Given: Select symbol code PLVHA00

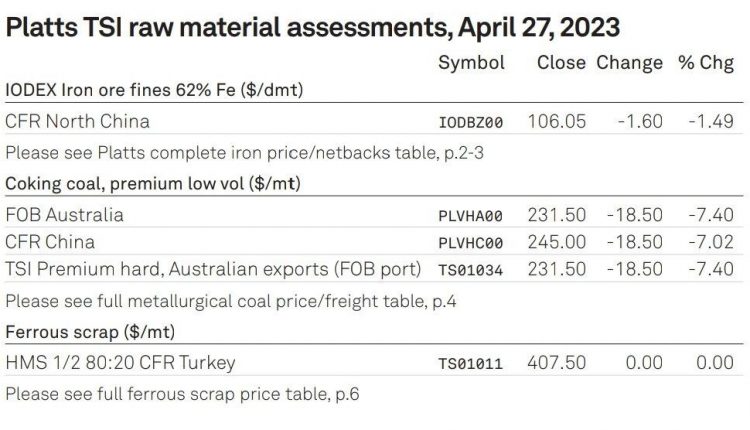Looking at the screenshot, I should [471, 216].
